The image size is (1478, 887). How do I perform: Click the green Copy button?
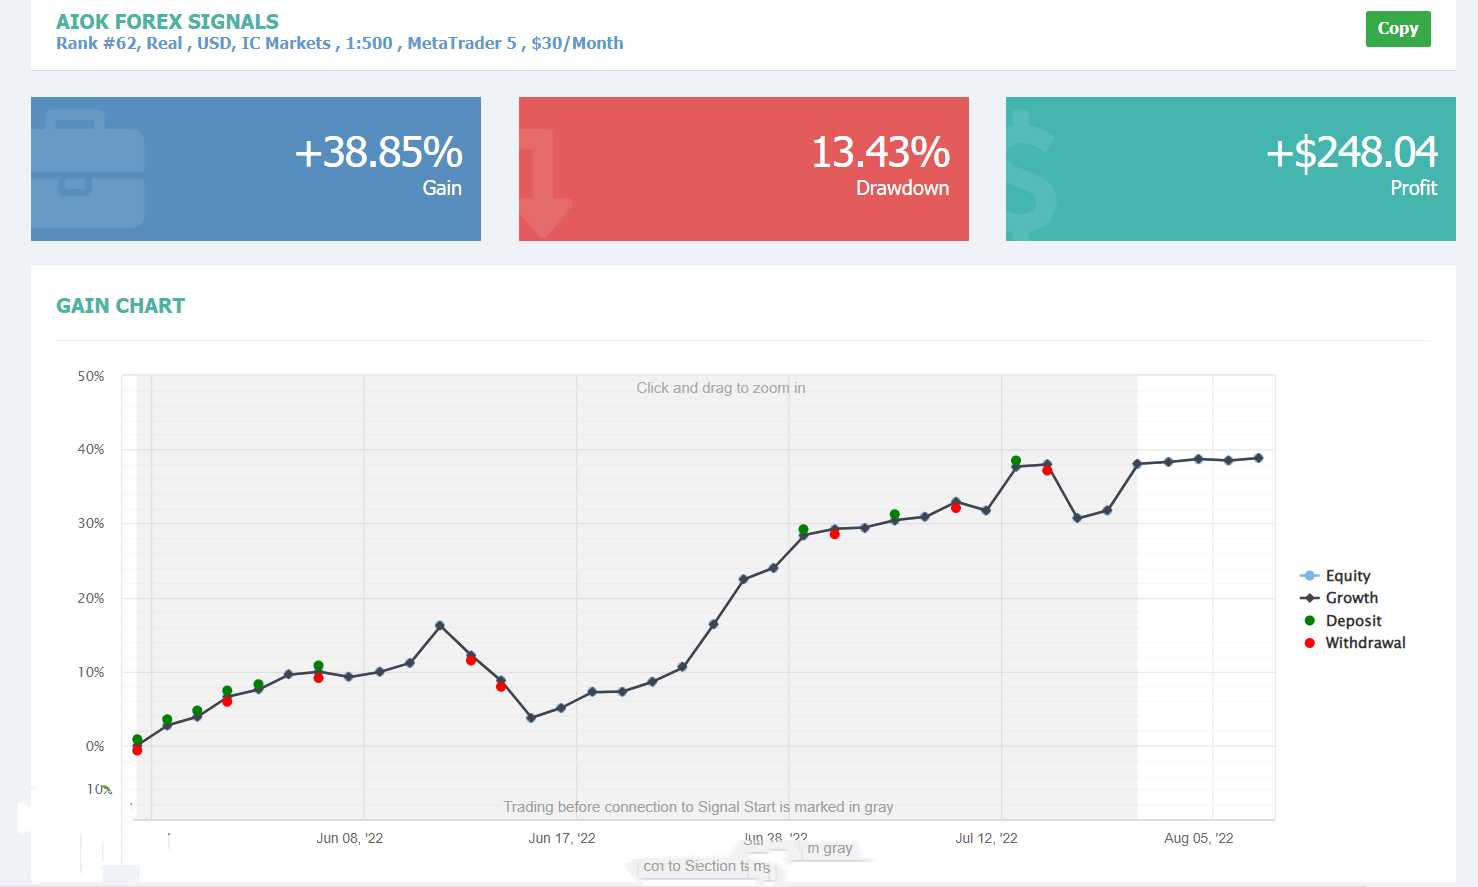tap(1398, 28)
